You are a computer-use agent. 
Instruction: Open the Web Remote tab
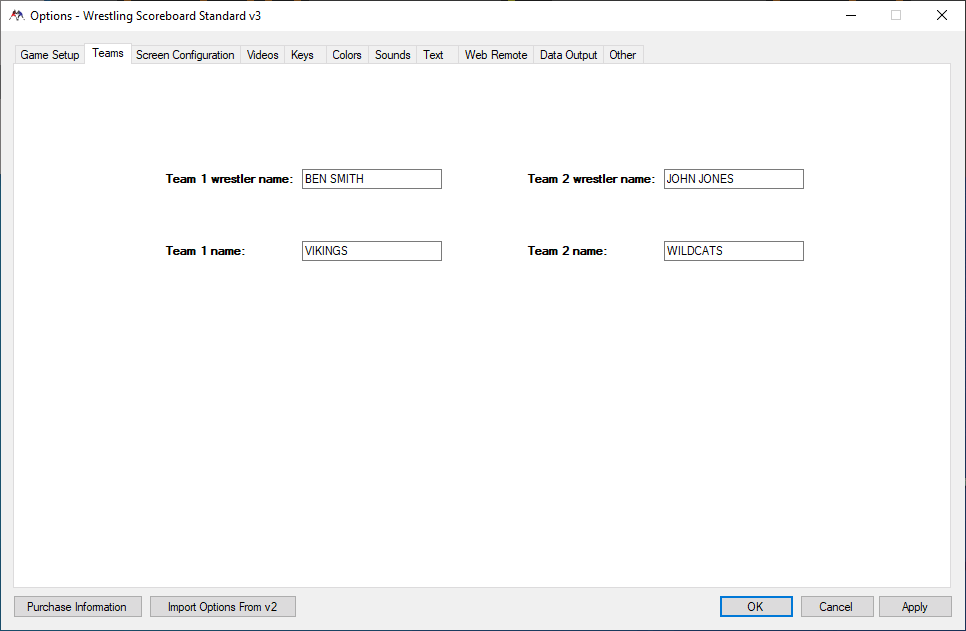(495, 55)
